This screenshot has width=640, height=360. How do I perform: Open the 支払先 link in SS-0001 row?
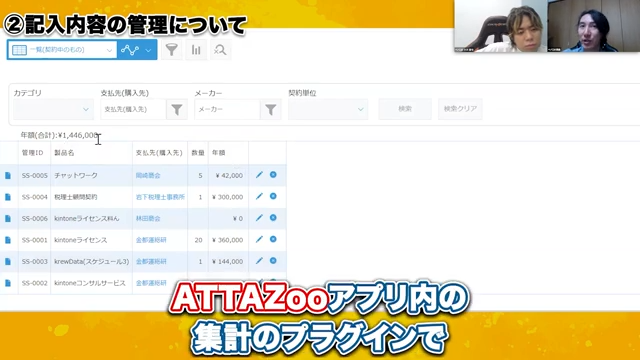[x=151, y=240]
